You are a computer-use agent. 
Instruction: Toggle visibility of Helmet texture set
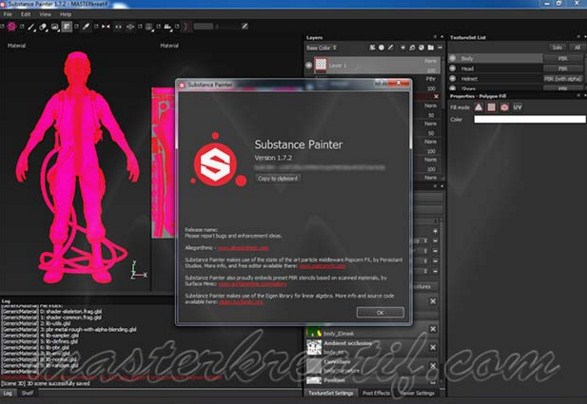453,79
